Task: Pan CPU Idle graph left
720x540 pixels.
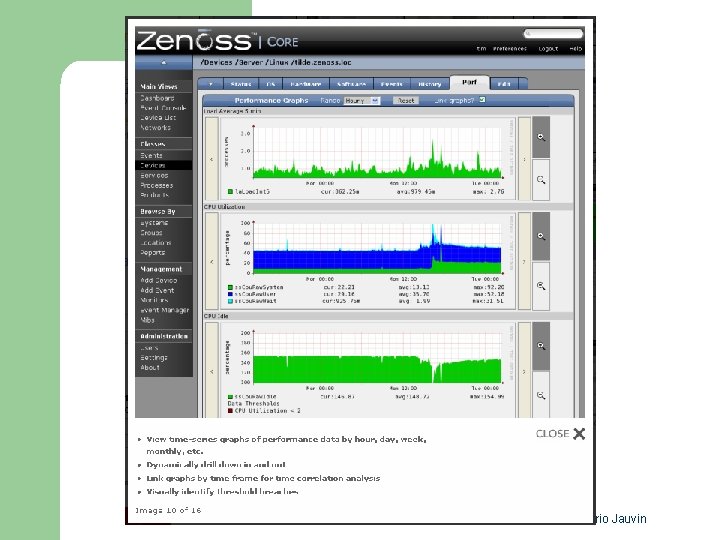Action: click(212, 371)
